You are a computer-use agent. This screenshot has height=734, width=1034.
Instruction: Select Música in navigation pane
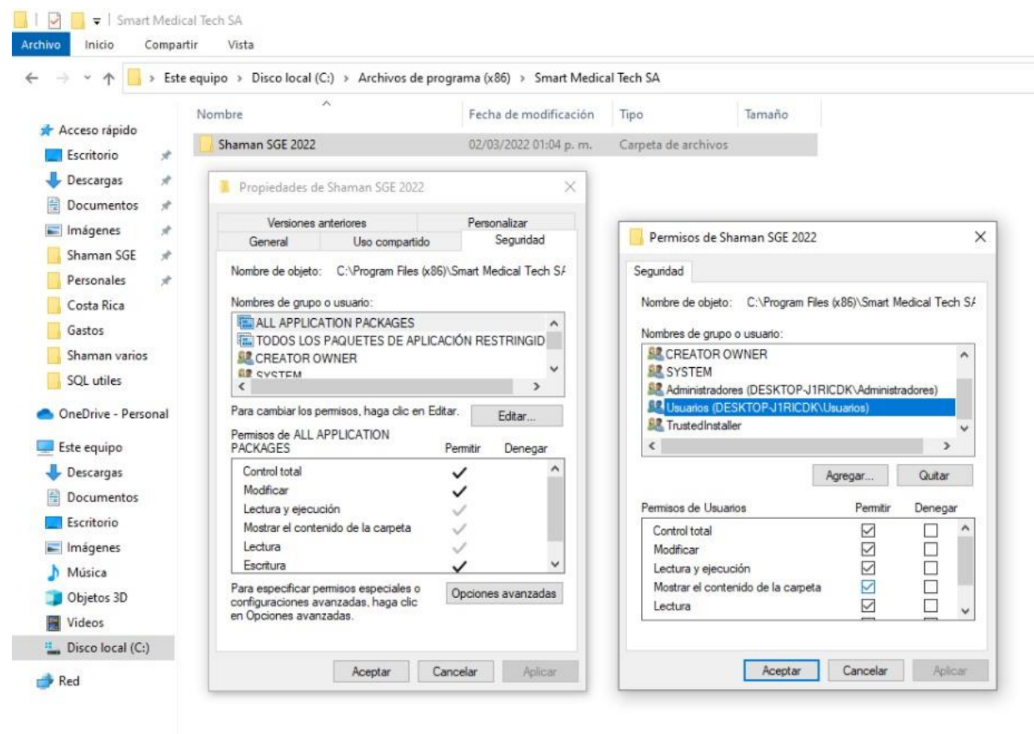pos(86,572)
